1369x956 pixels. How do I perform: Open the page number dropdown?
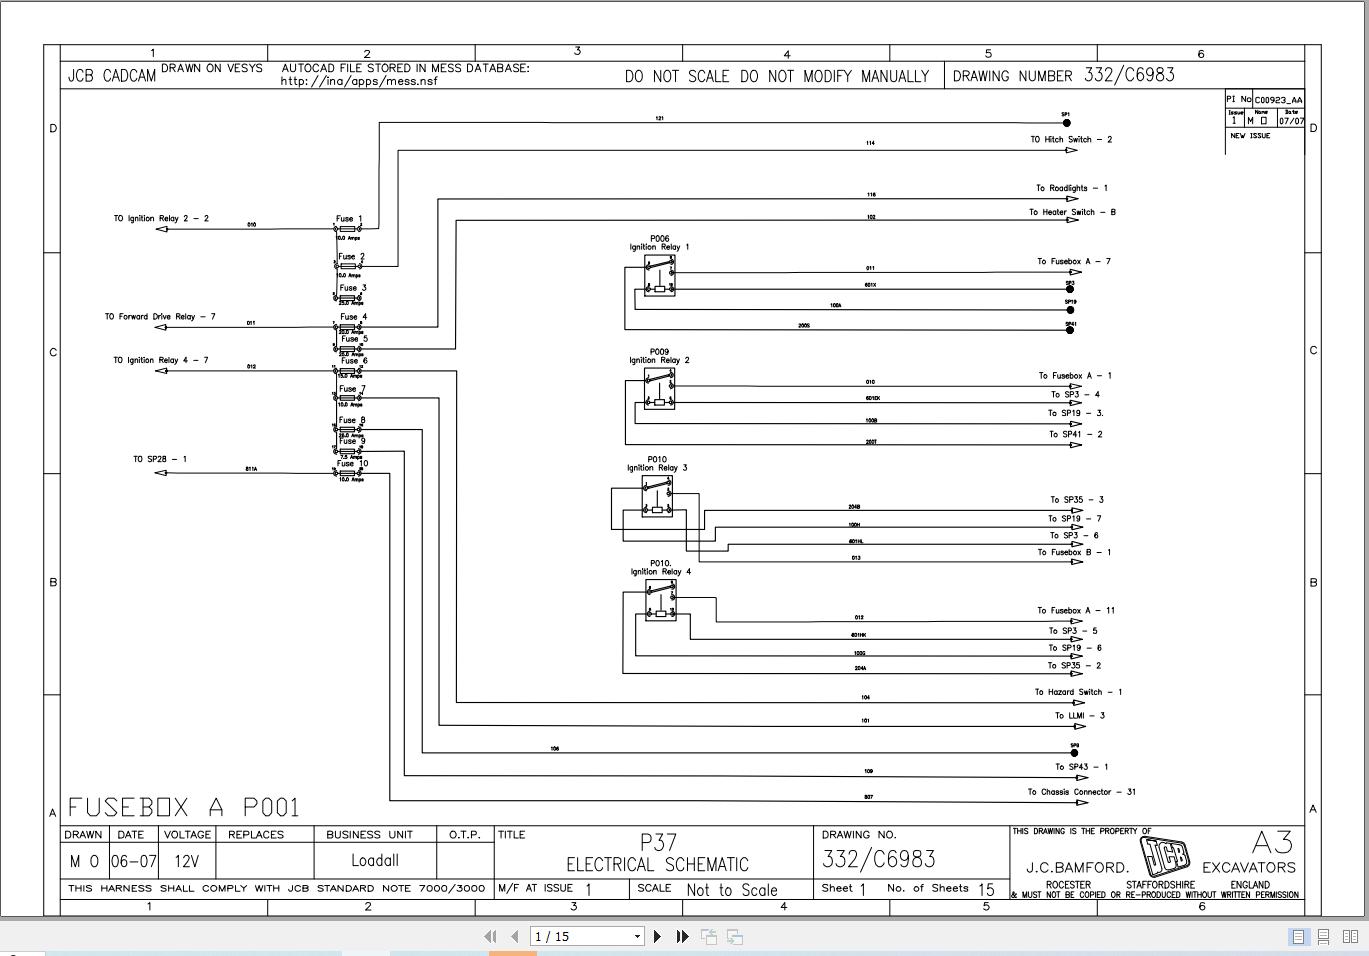click(x=637, y=936)
